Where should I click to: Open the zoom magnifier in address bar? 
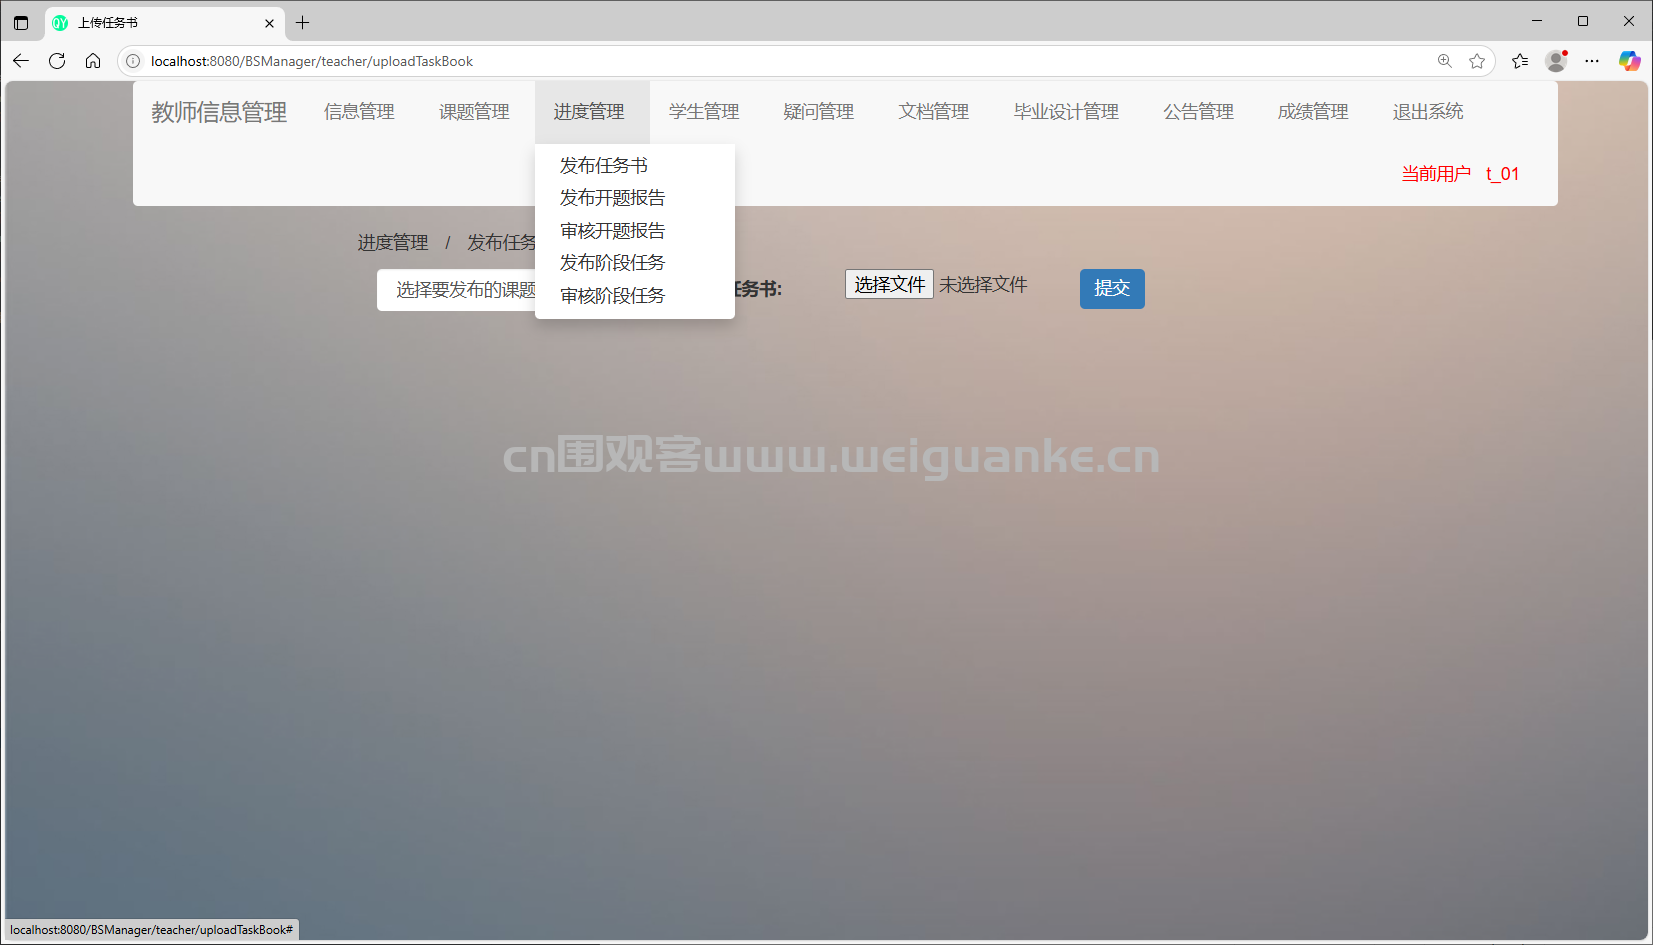coord(1445,61)
